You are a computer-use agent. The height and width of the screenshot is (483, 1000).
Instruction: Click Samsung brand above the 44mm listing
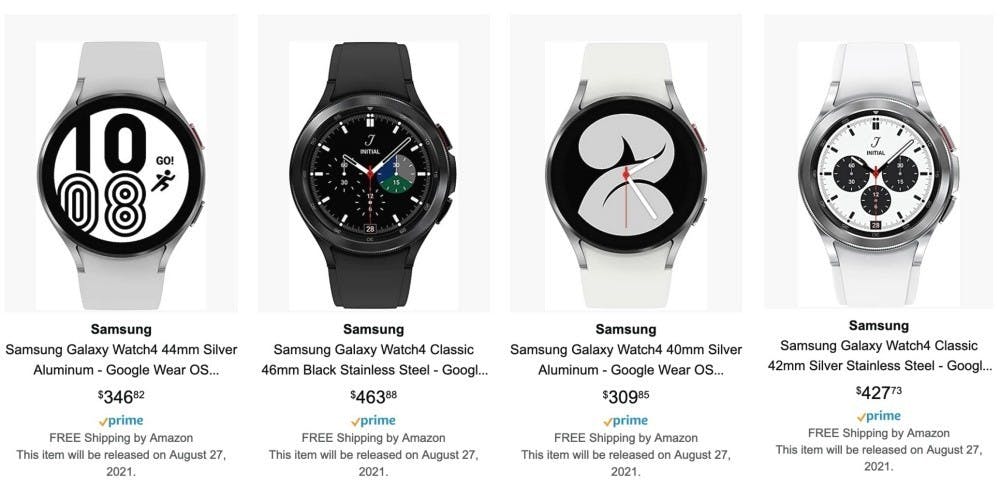coord(121,329)
